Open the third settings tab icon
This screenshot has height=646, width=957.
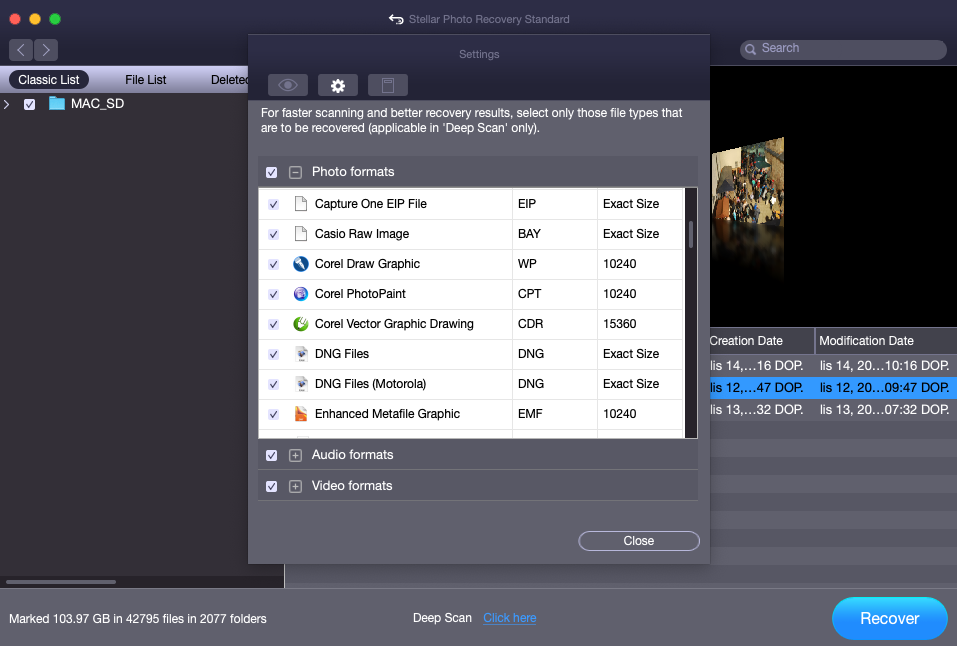[388, 85]
